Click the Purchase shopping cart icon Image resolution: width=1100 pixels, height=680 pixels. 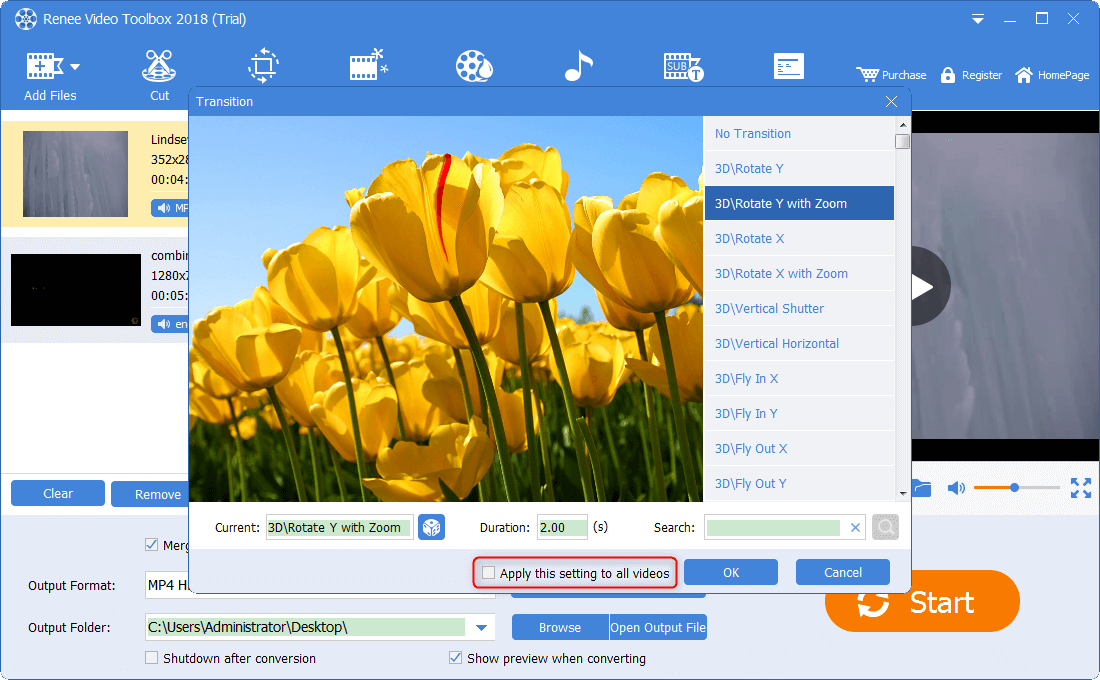(867, 75)
